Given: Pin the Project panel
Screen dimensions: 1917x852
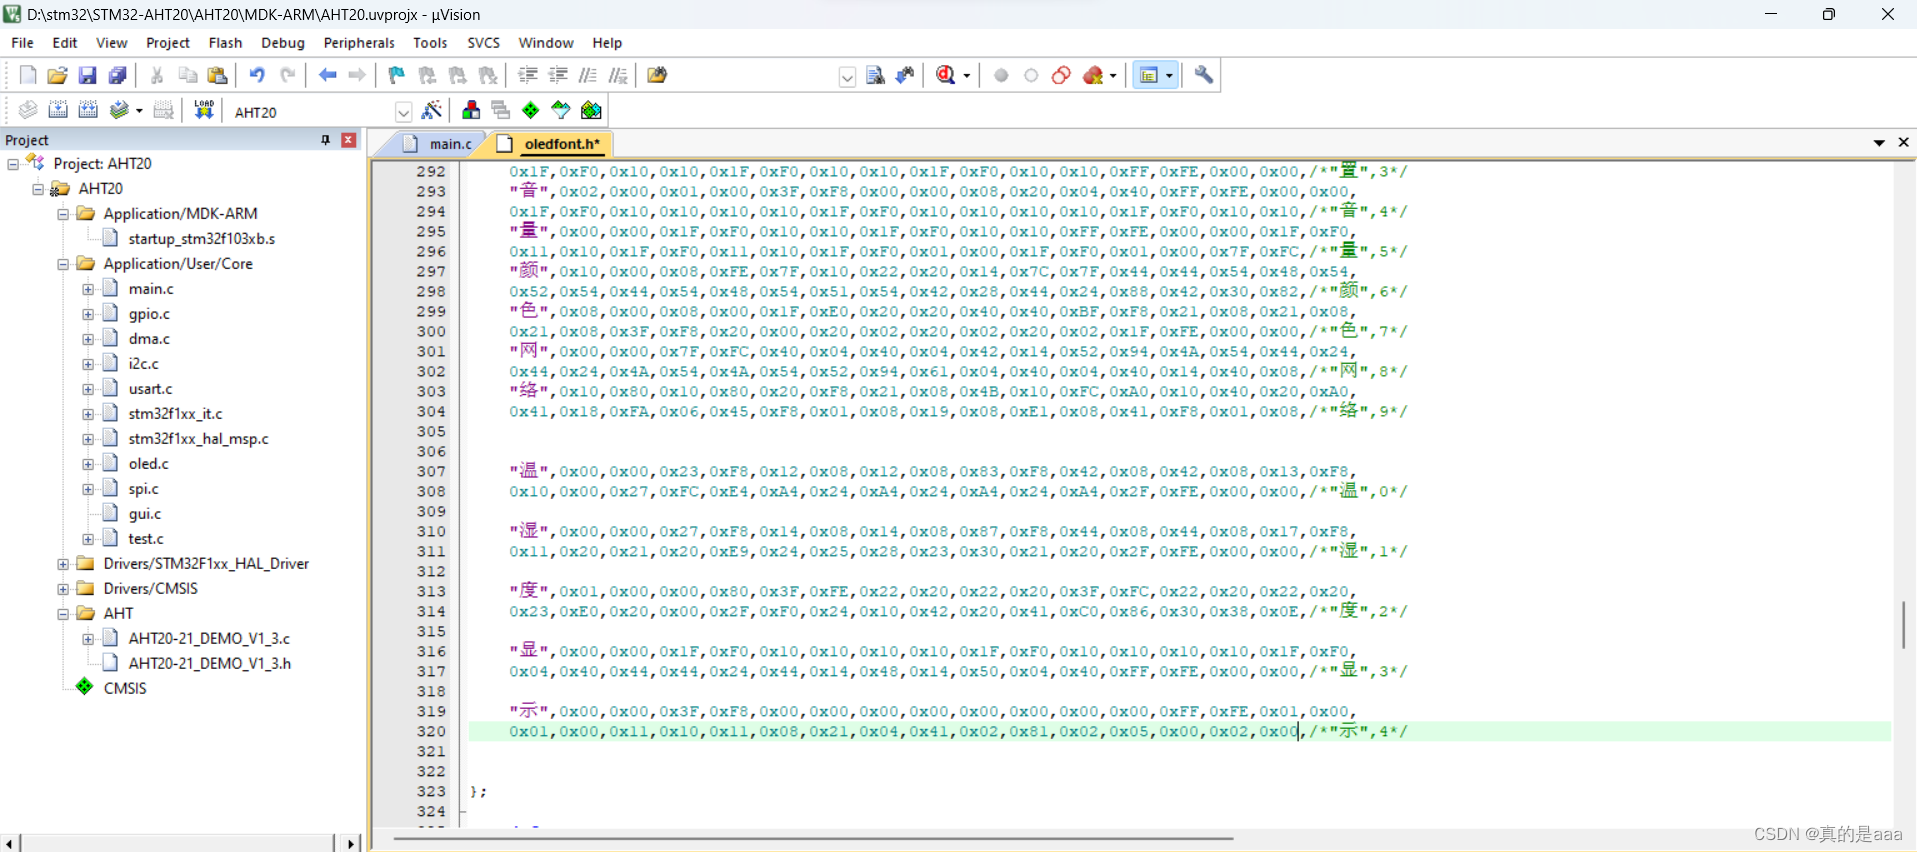Looking at the screenshot, I should [x=325, y=140].
